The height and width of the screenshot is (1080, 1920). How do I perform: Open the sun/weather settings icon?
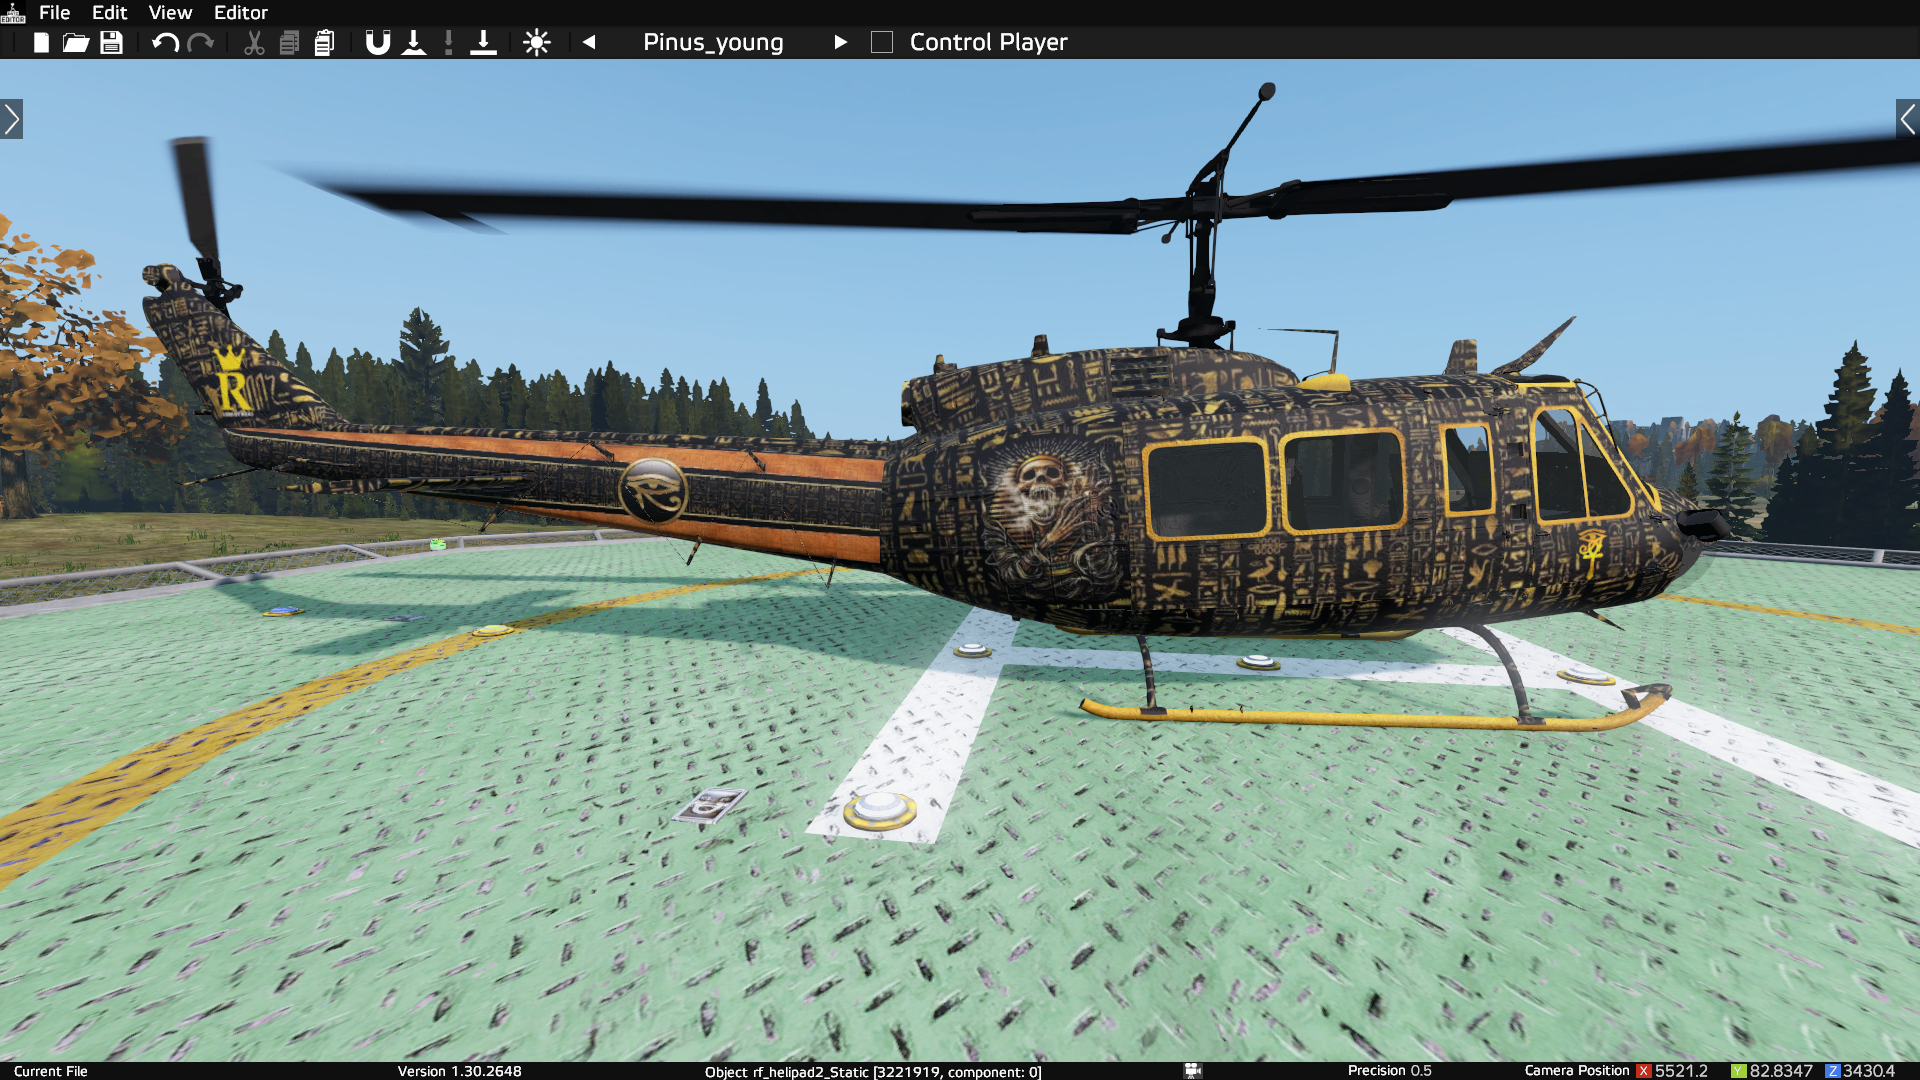tap(537, 42)
